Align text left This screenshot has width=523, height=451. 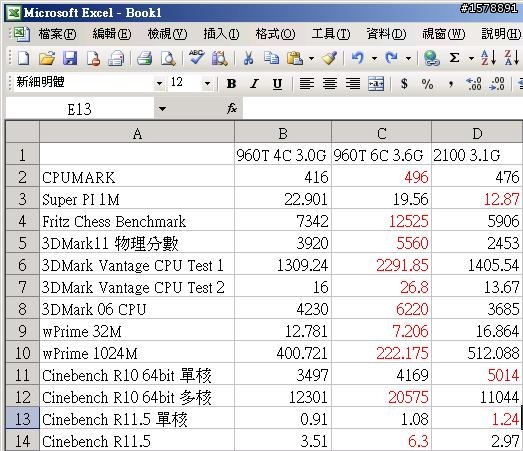coord(307,83)
